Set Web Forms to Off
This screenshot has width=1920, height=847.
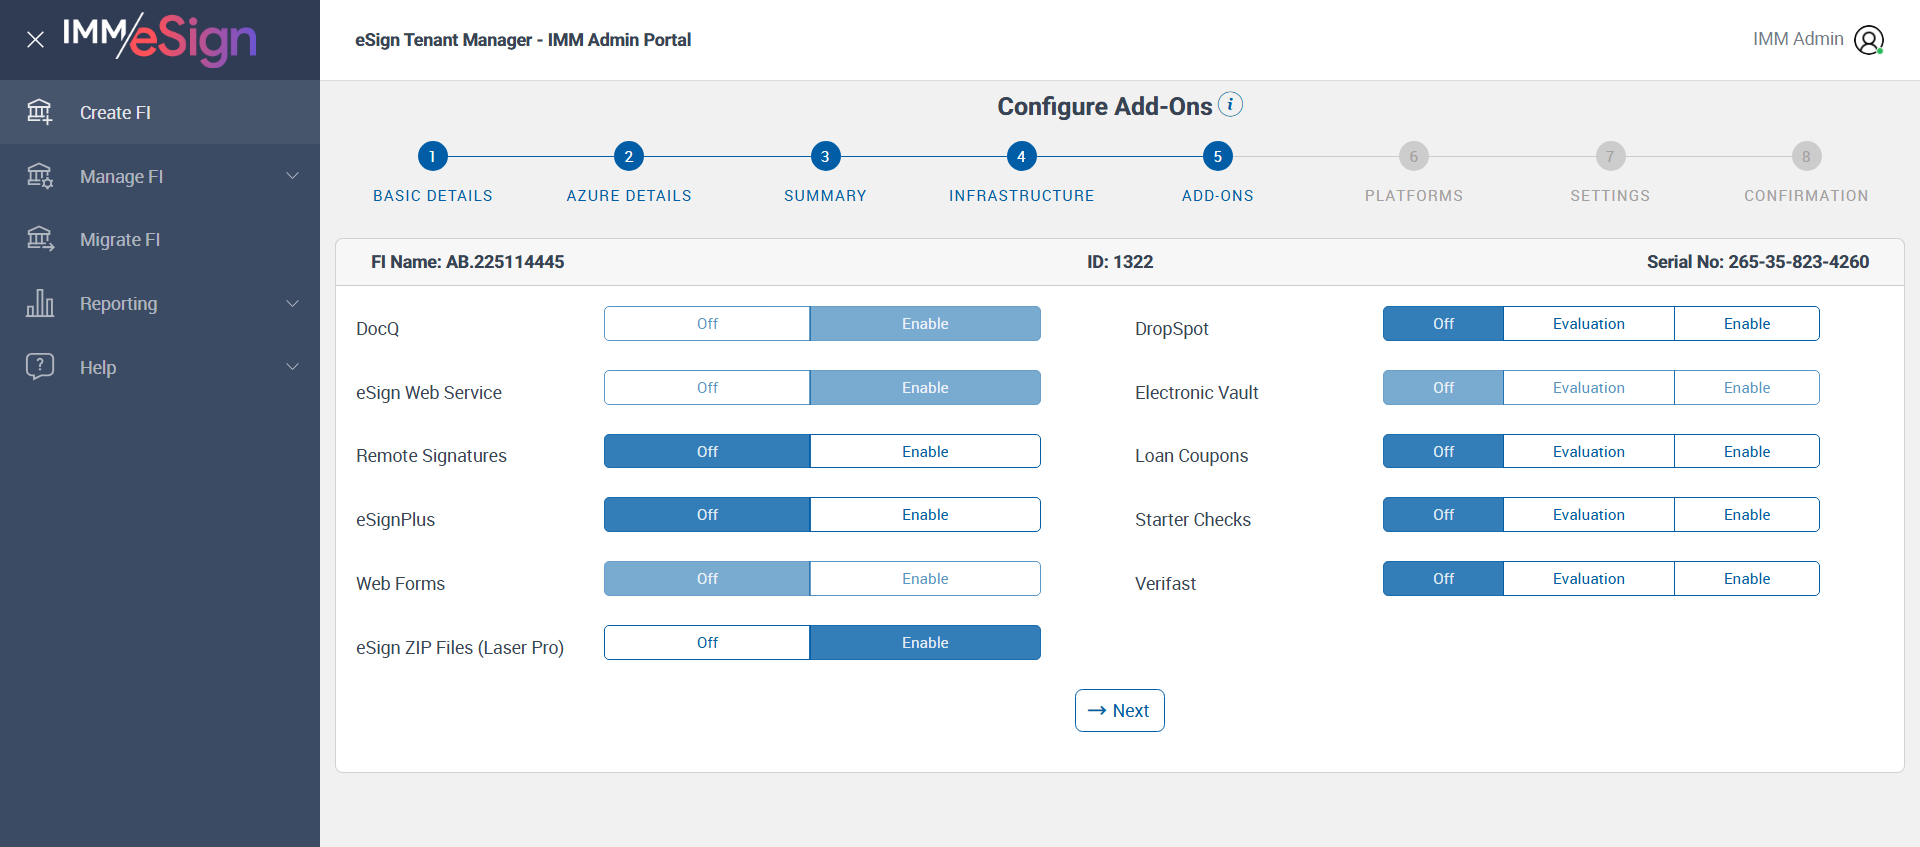coord(707,579)
